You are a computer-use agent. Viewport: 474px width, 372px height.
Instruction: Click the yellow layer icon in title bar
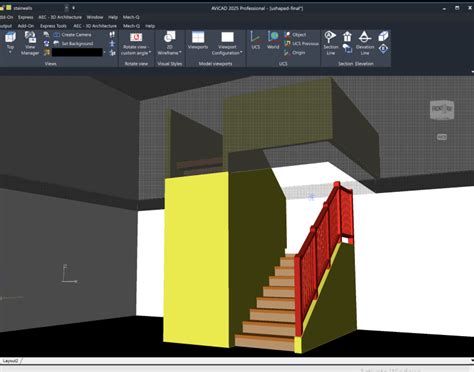pyautogui.click(x=9, y=8)
